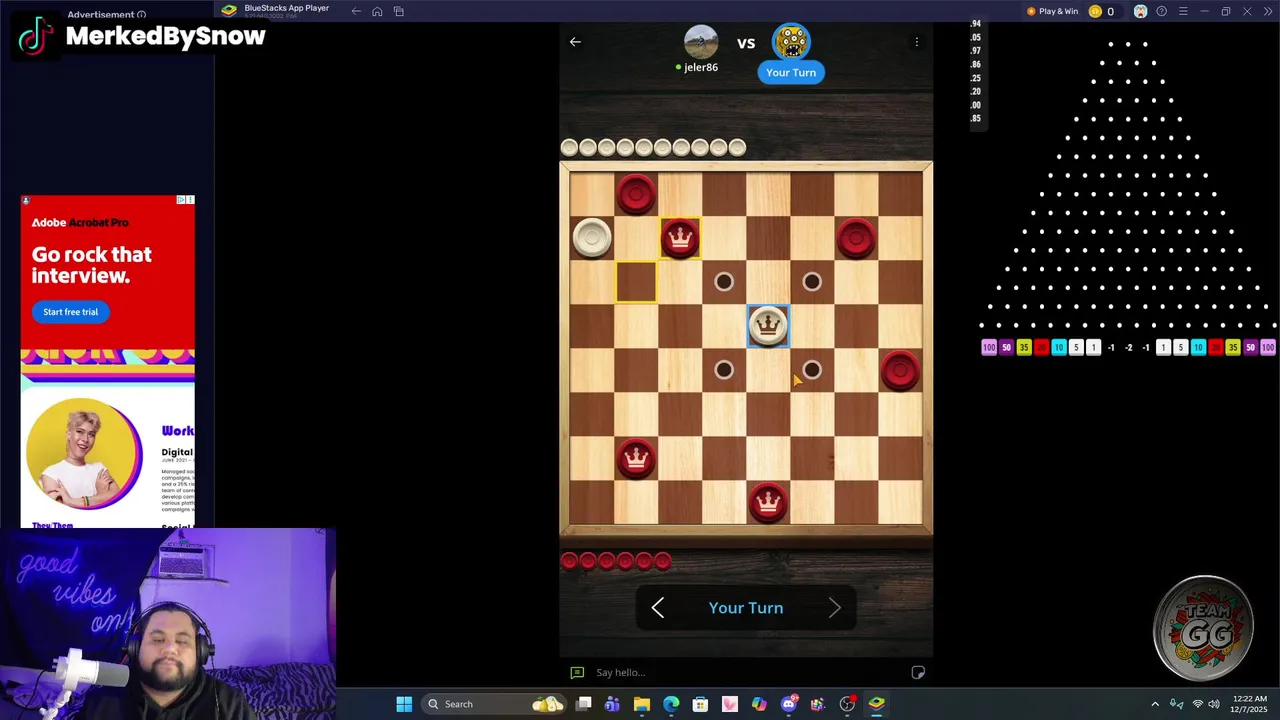Open the emoji sticker icon right of the chat field
1280x720 pixels.
(918, 672)
